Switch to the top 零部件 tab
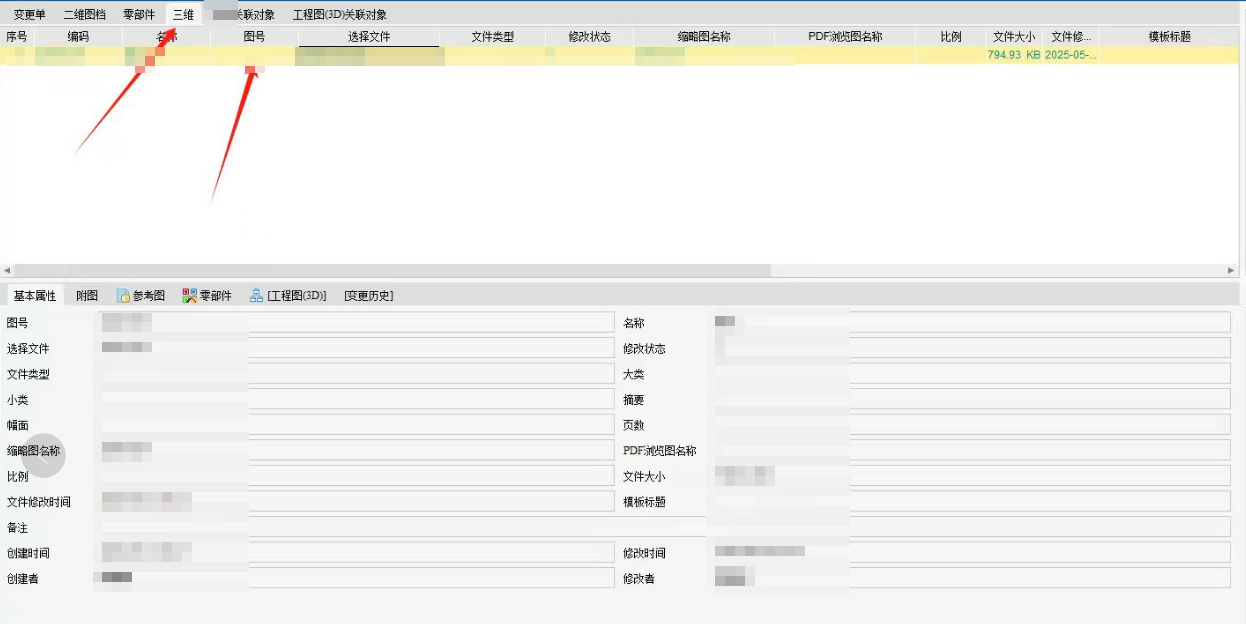The image size is (1246, 624). (139, 15)
